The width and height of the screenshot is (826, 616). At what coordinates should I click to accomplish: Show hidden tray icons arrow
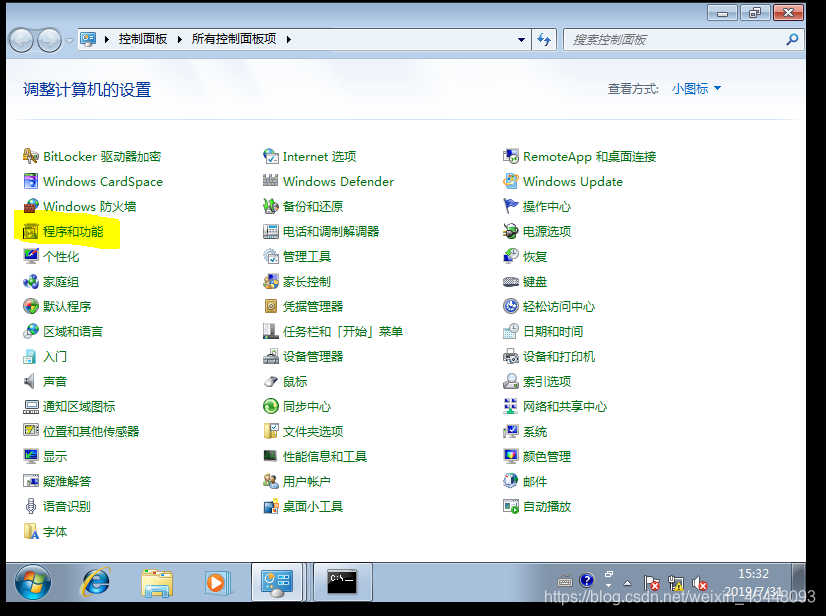pos(627,583)
